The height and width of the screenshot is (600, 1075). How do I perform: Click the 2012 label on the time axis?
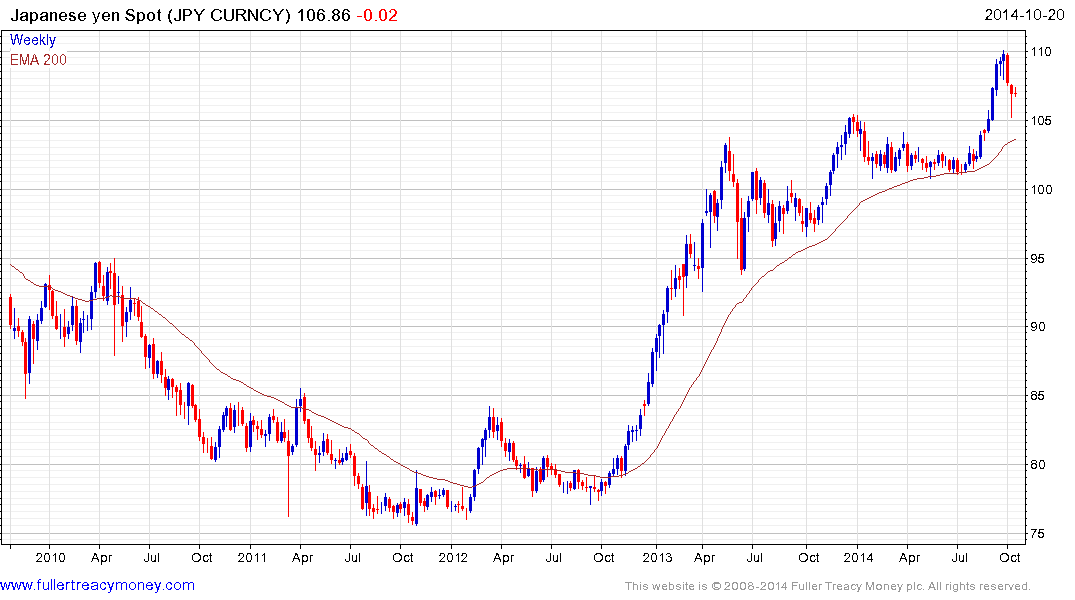point(454,557)
